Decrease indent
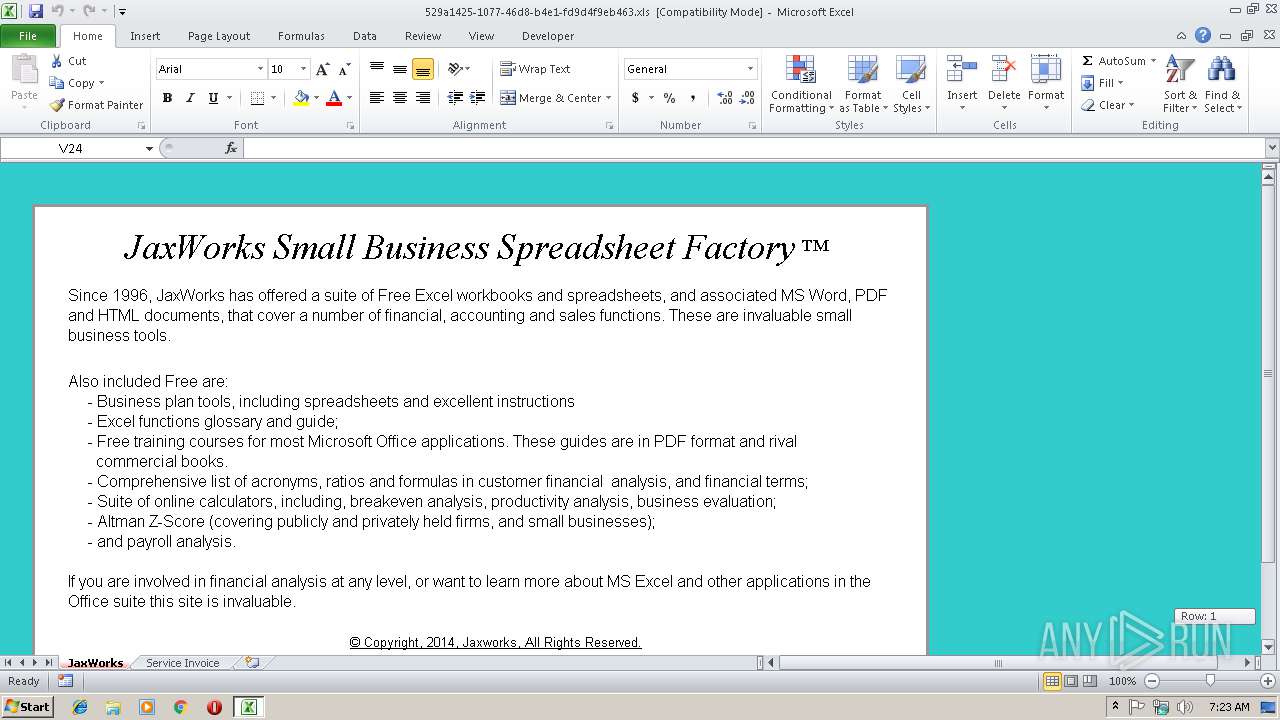1280x720 pixels. pyautogui.click(x=455, y=98)
